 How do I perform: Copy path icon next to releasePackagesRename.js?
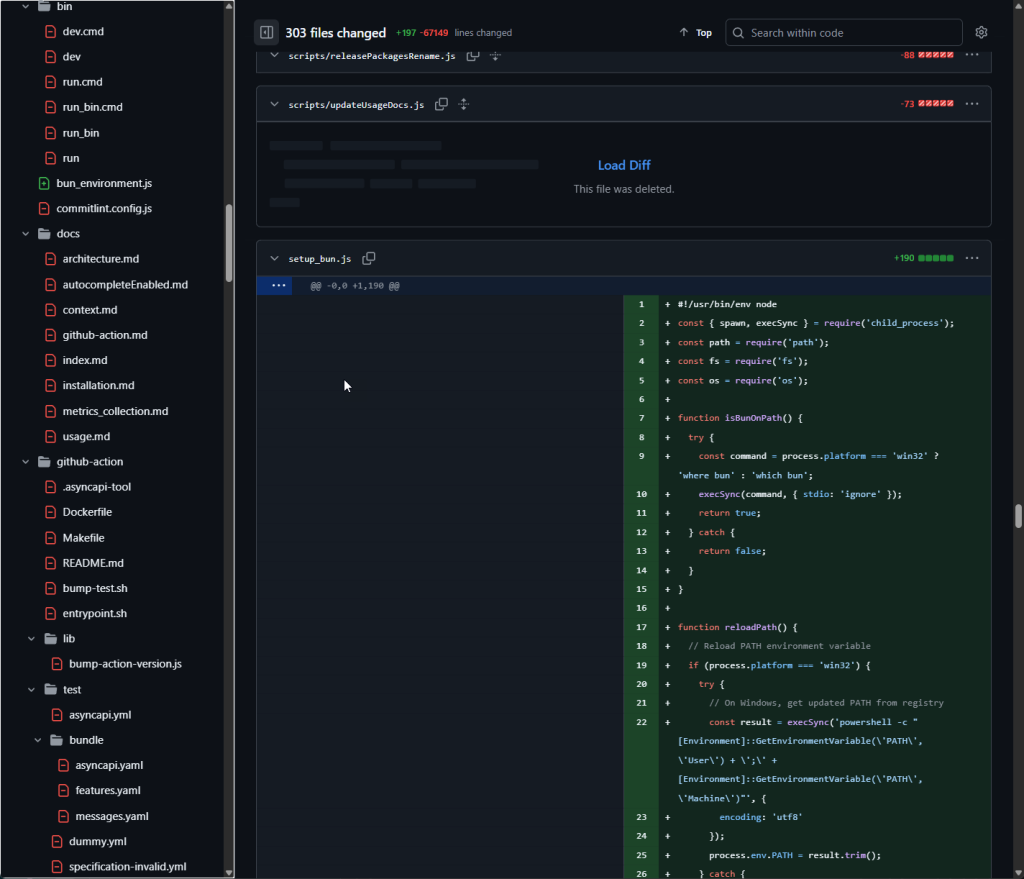pyautogui.click(x=471, y=56)
